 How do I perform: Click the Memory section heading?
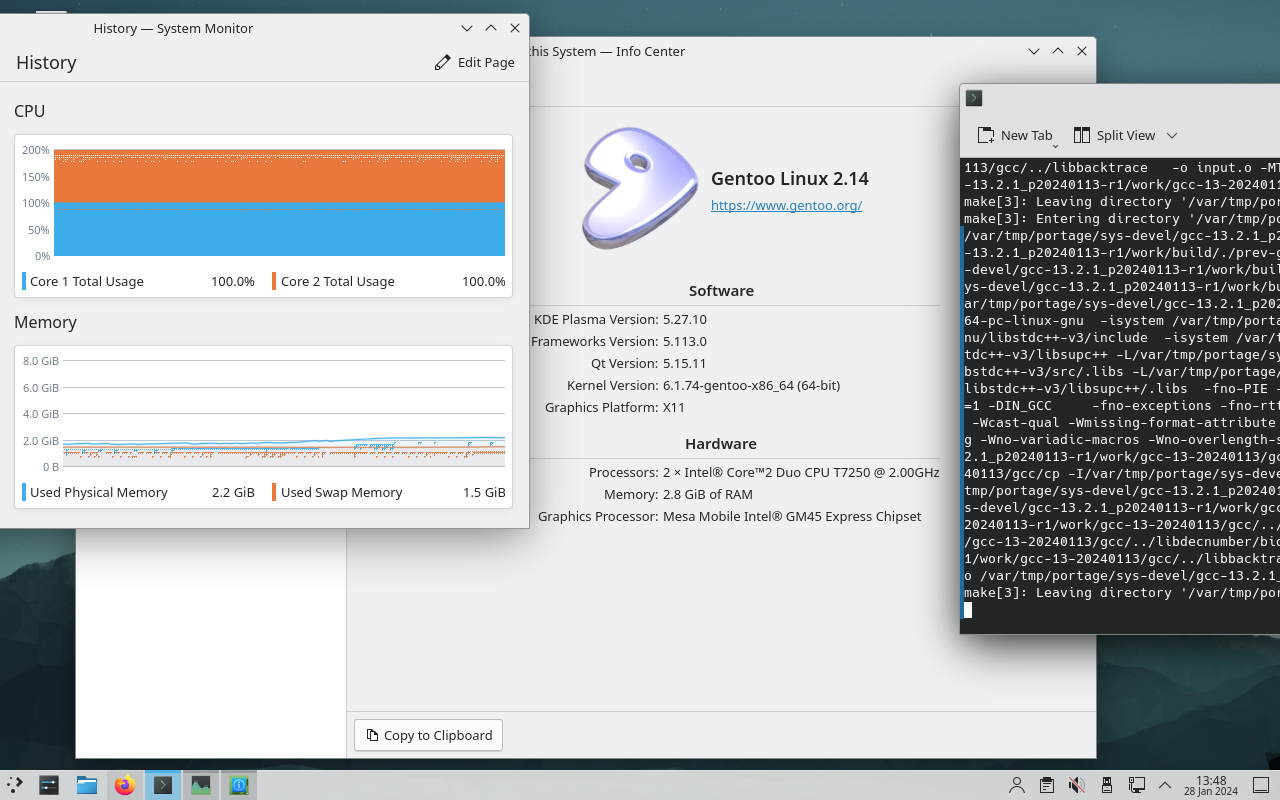pos(45,322)
